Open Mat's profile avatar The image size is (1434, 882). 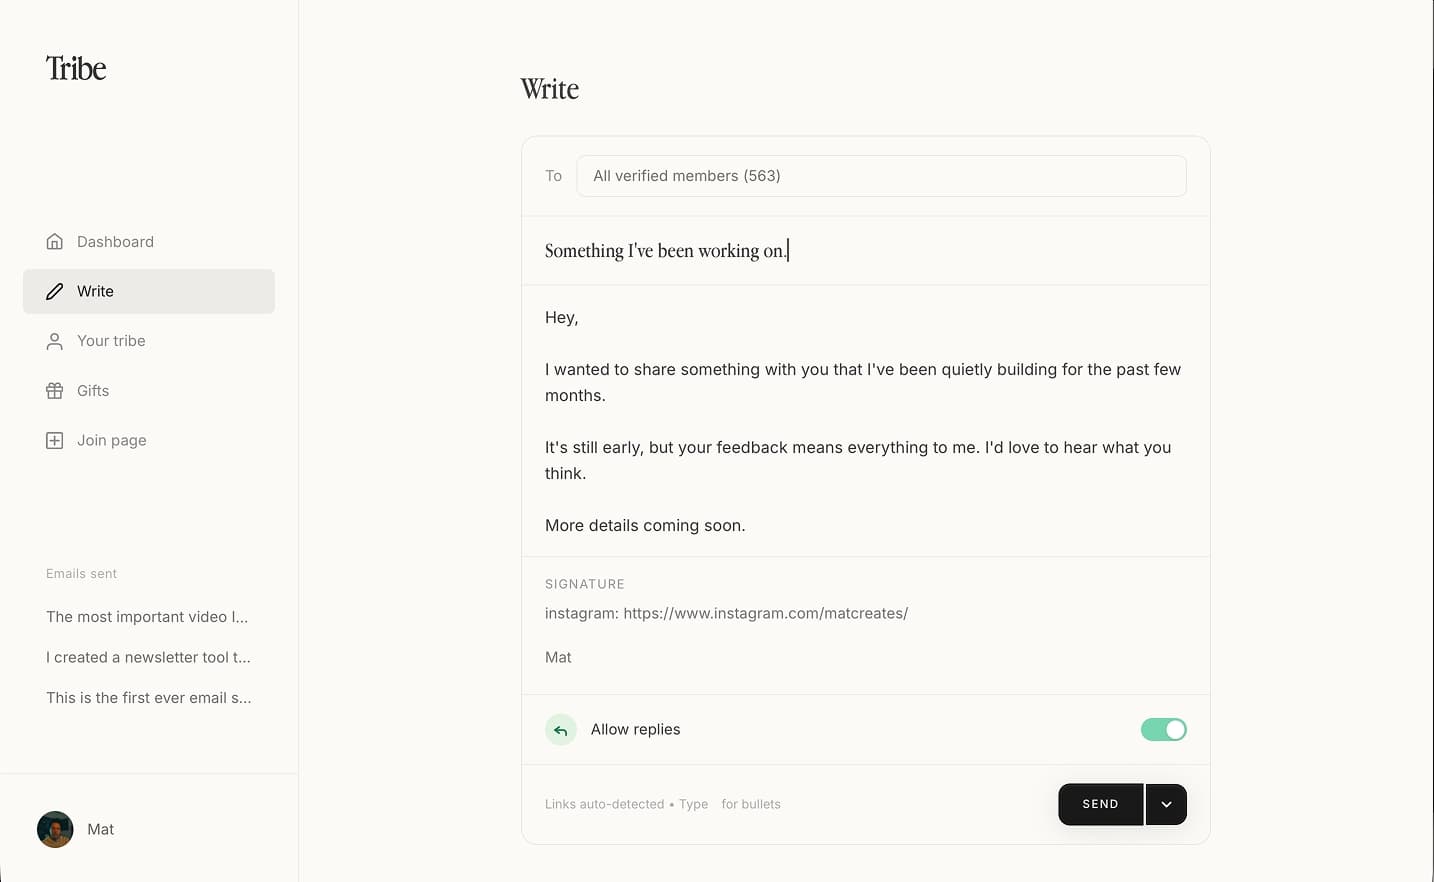click(55, 829)
